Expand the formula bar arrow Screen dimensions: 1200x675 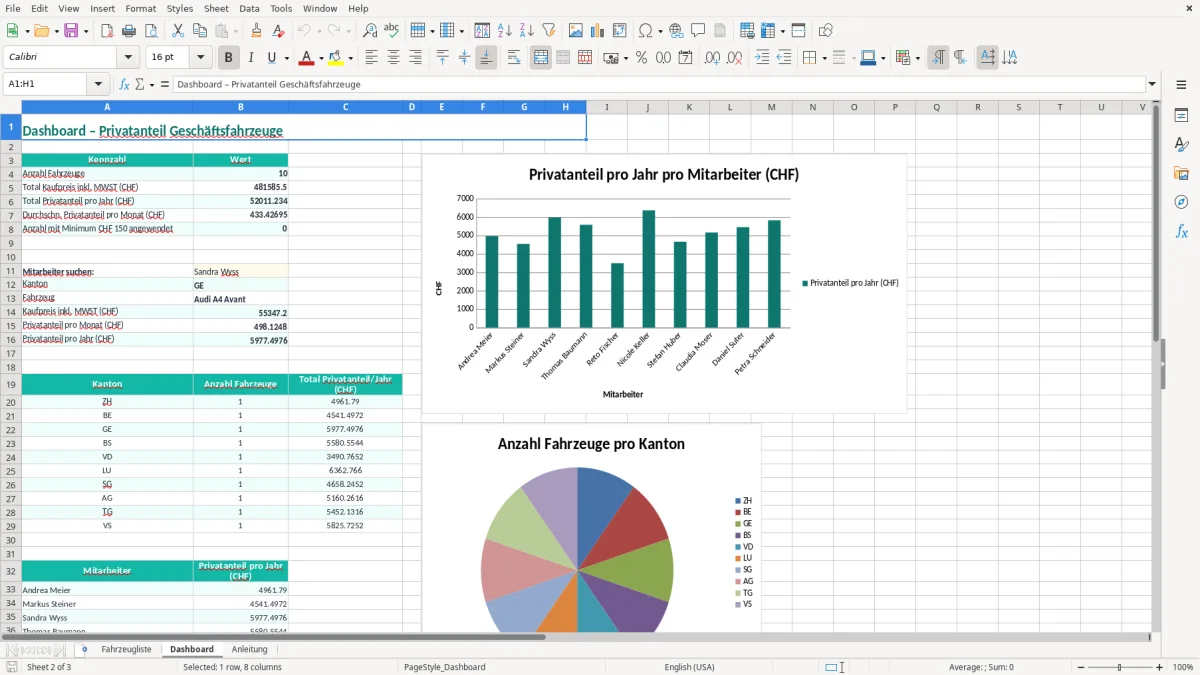(x=1152, y=84)
